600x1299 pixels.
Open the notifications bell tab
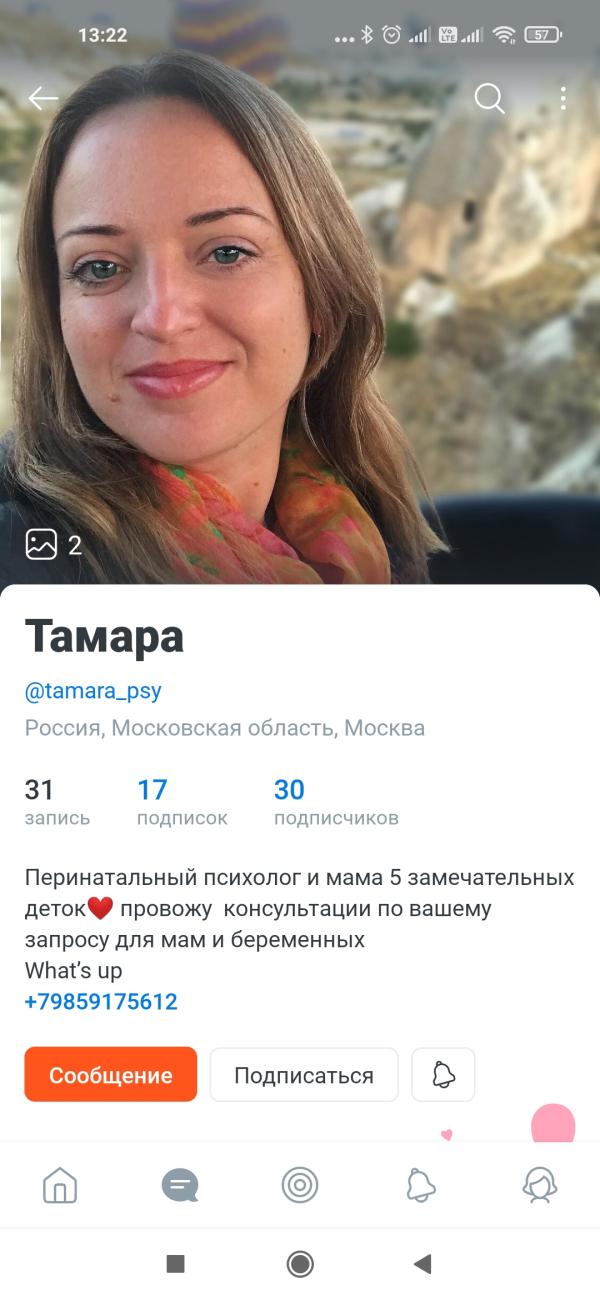coord(421,1186)
